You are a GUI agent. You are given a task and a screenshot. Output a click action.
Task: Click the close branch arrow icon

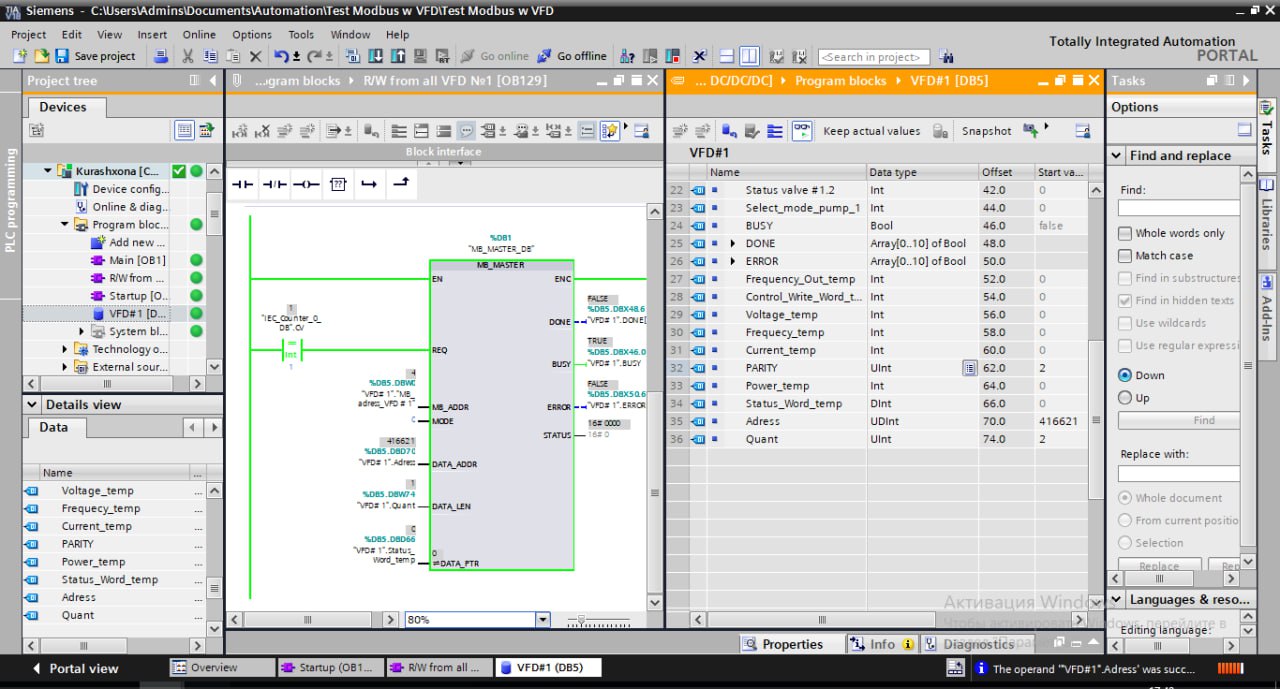[401, 184]
